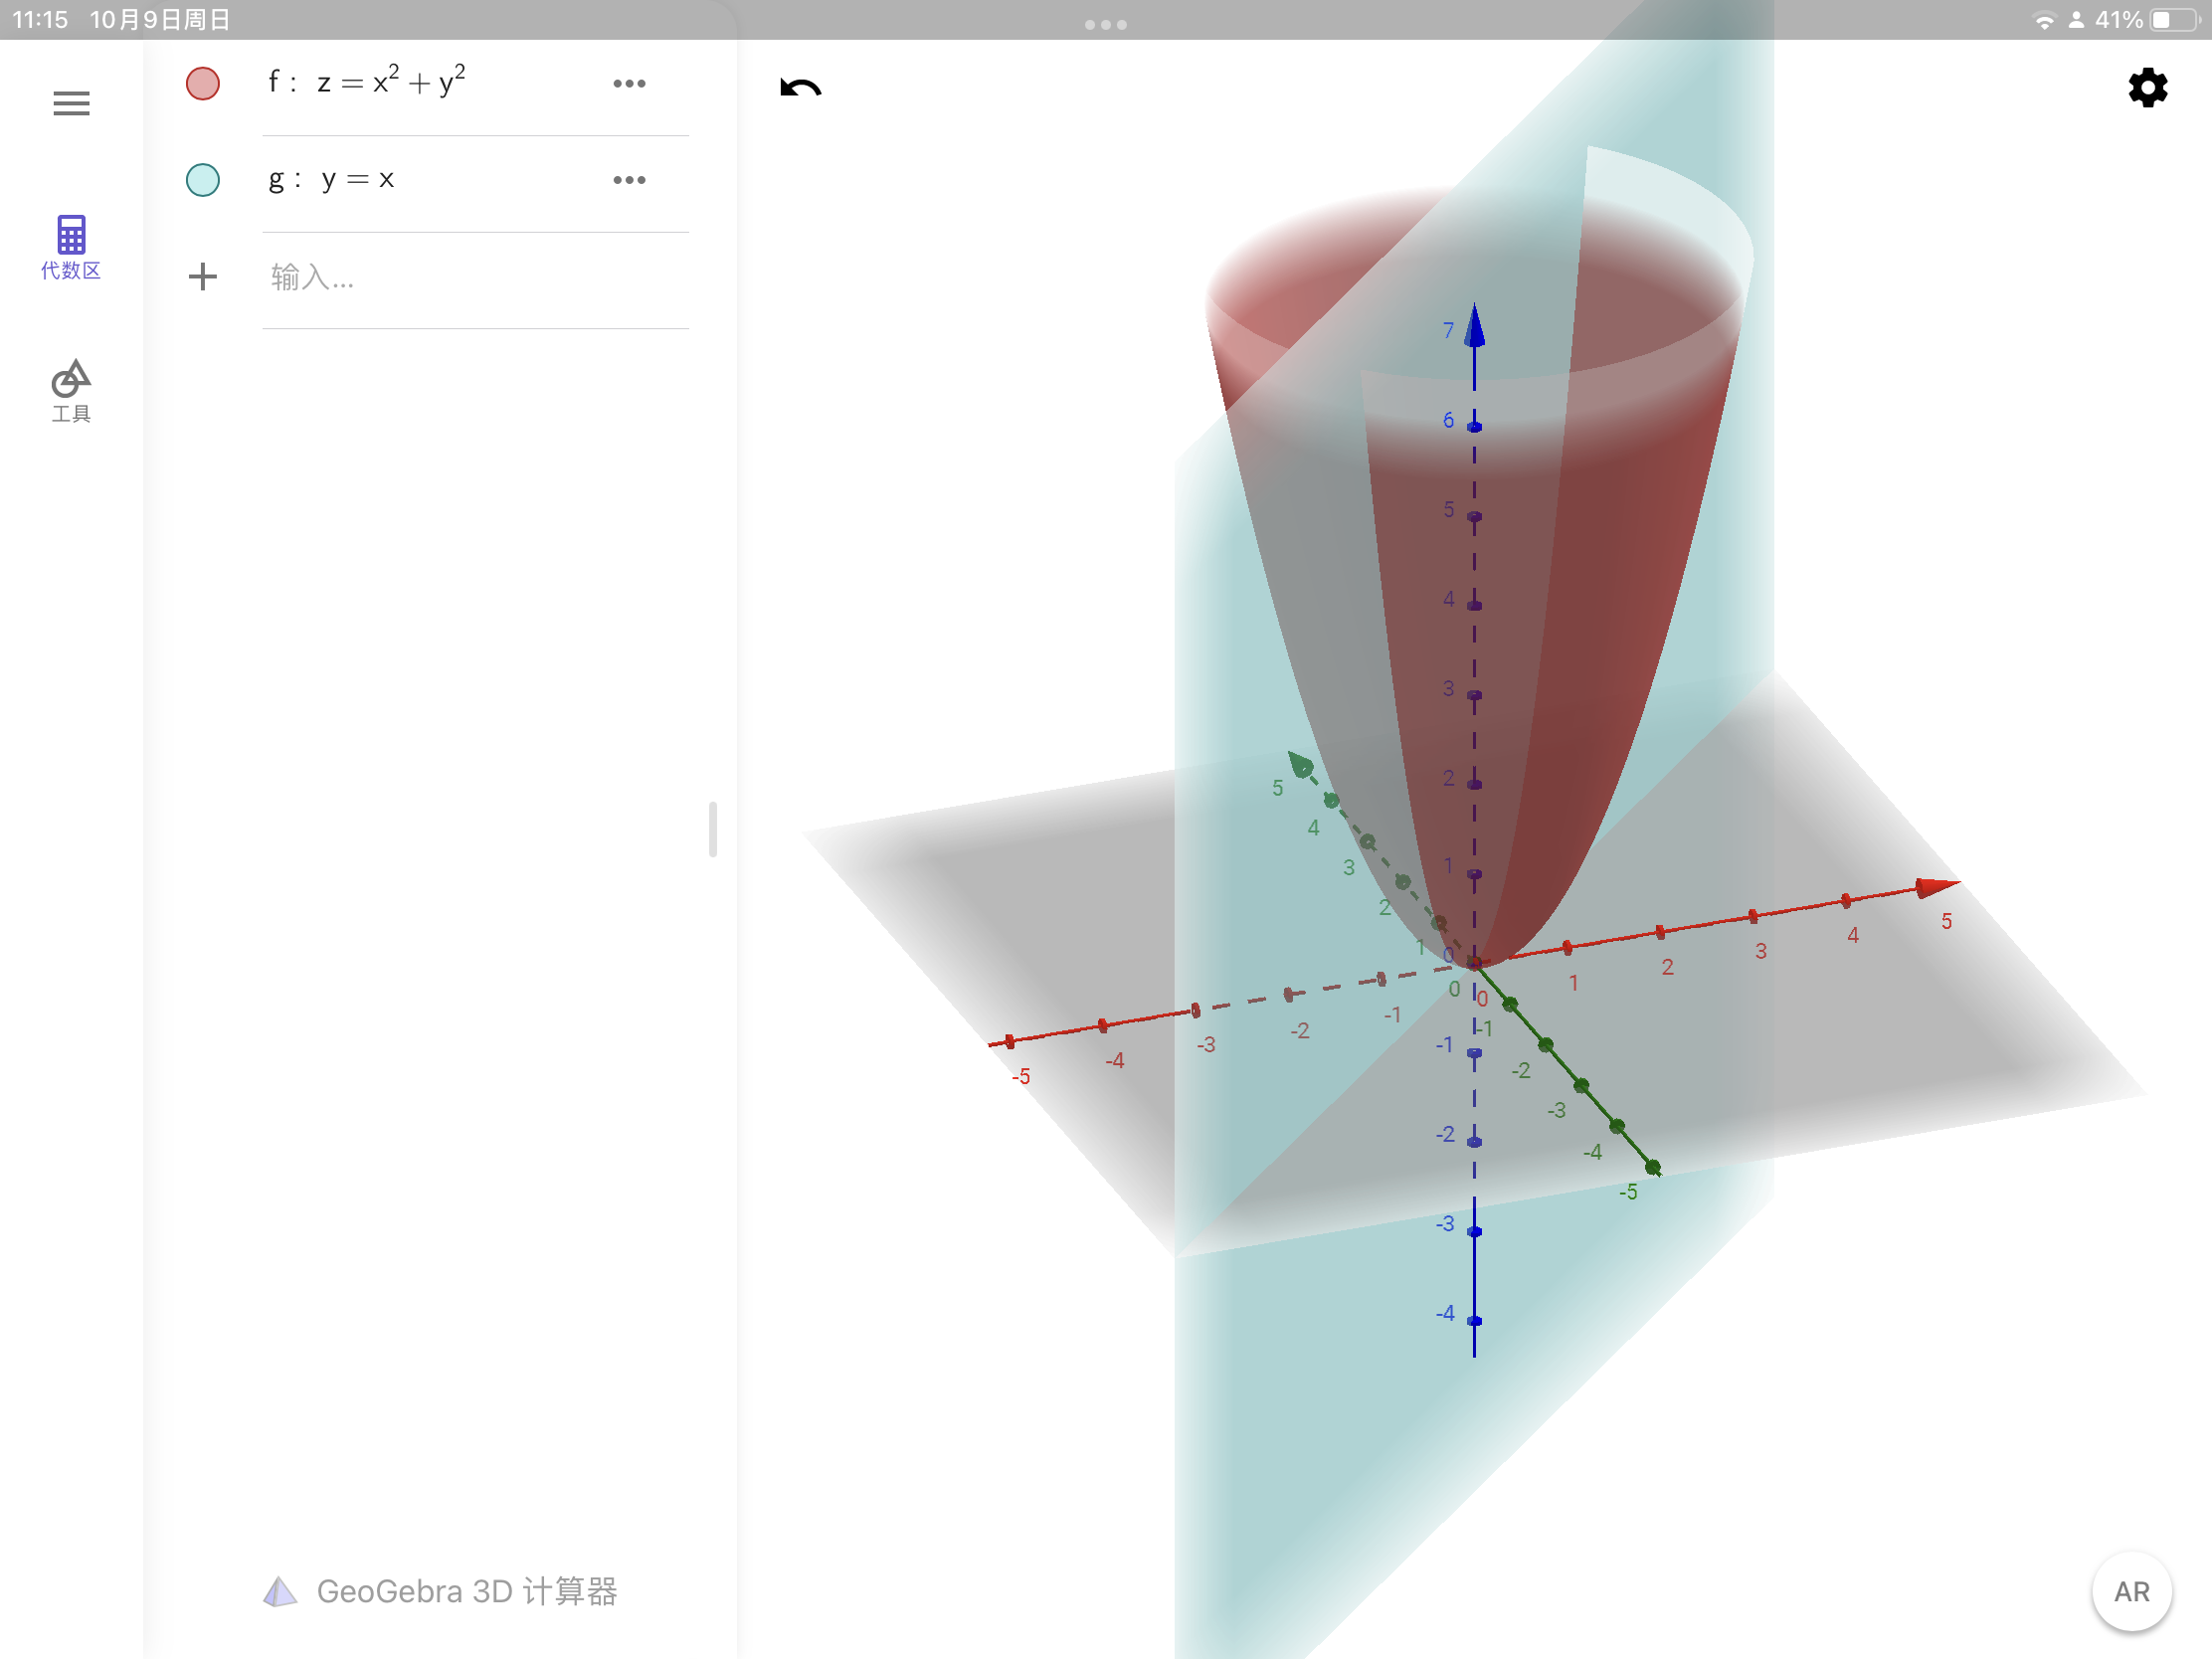
Task: Open more options for equation g
Action: coord(629,180)
